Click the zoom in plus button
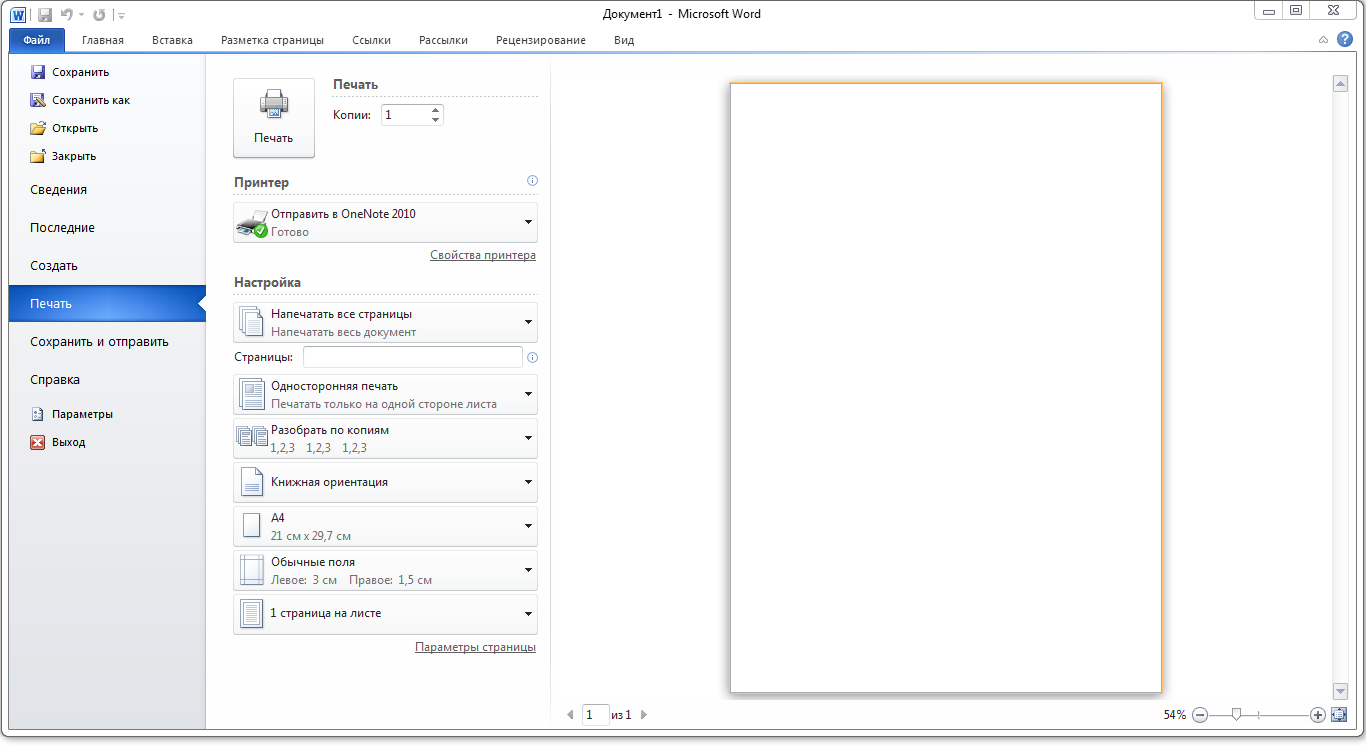This screenshot has height=746, width=1366. (x=1317, y=715)
